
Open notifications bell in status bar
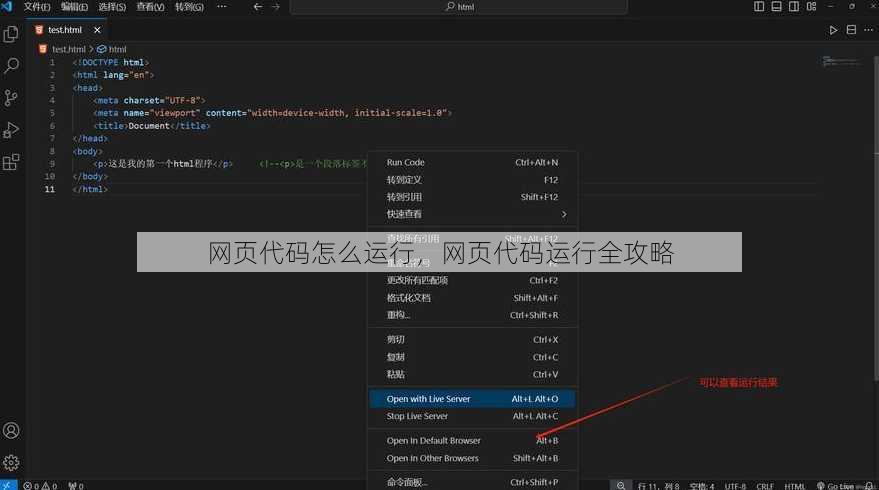tap(869, 486)
